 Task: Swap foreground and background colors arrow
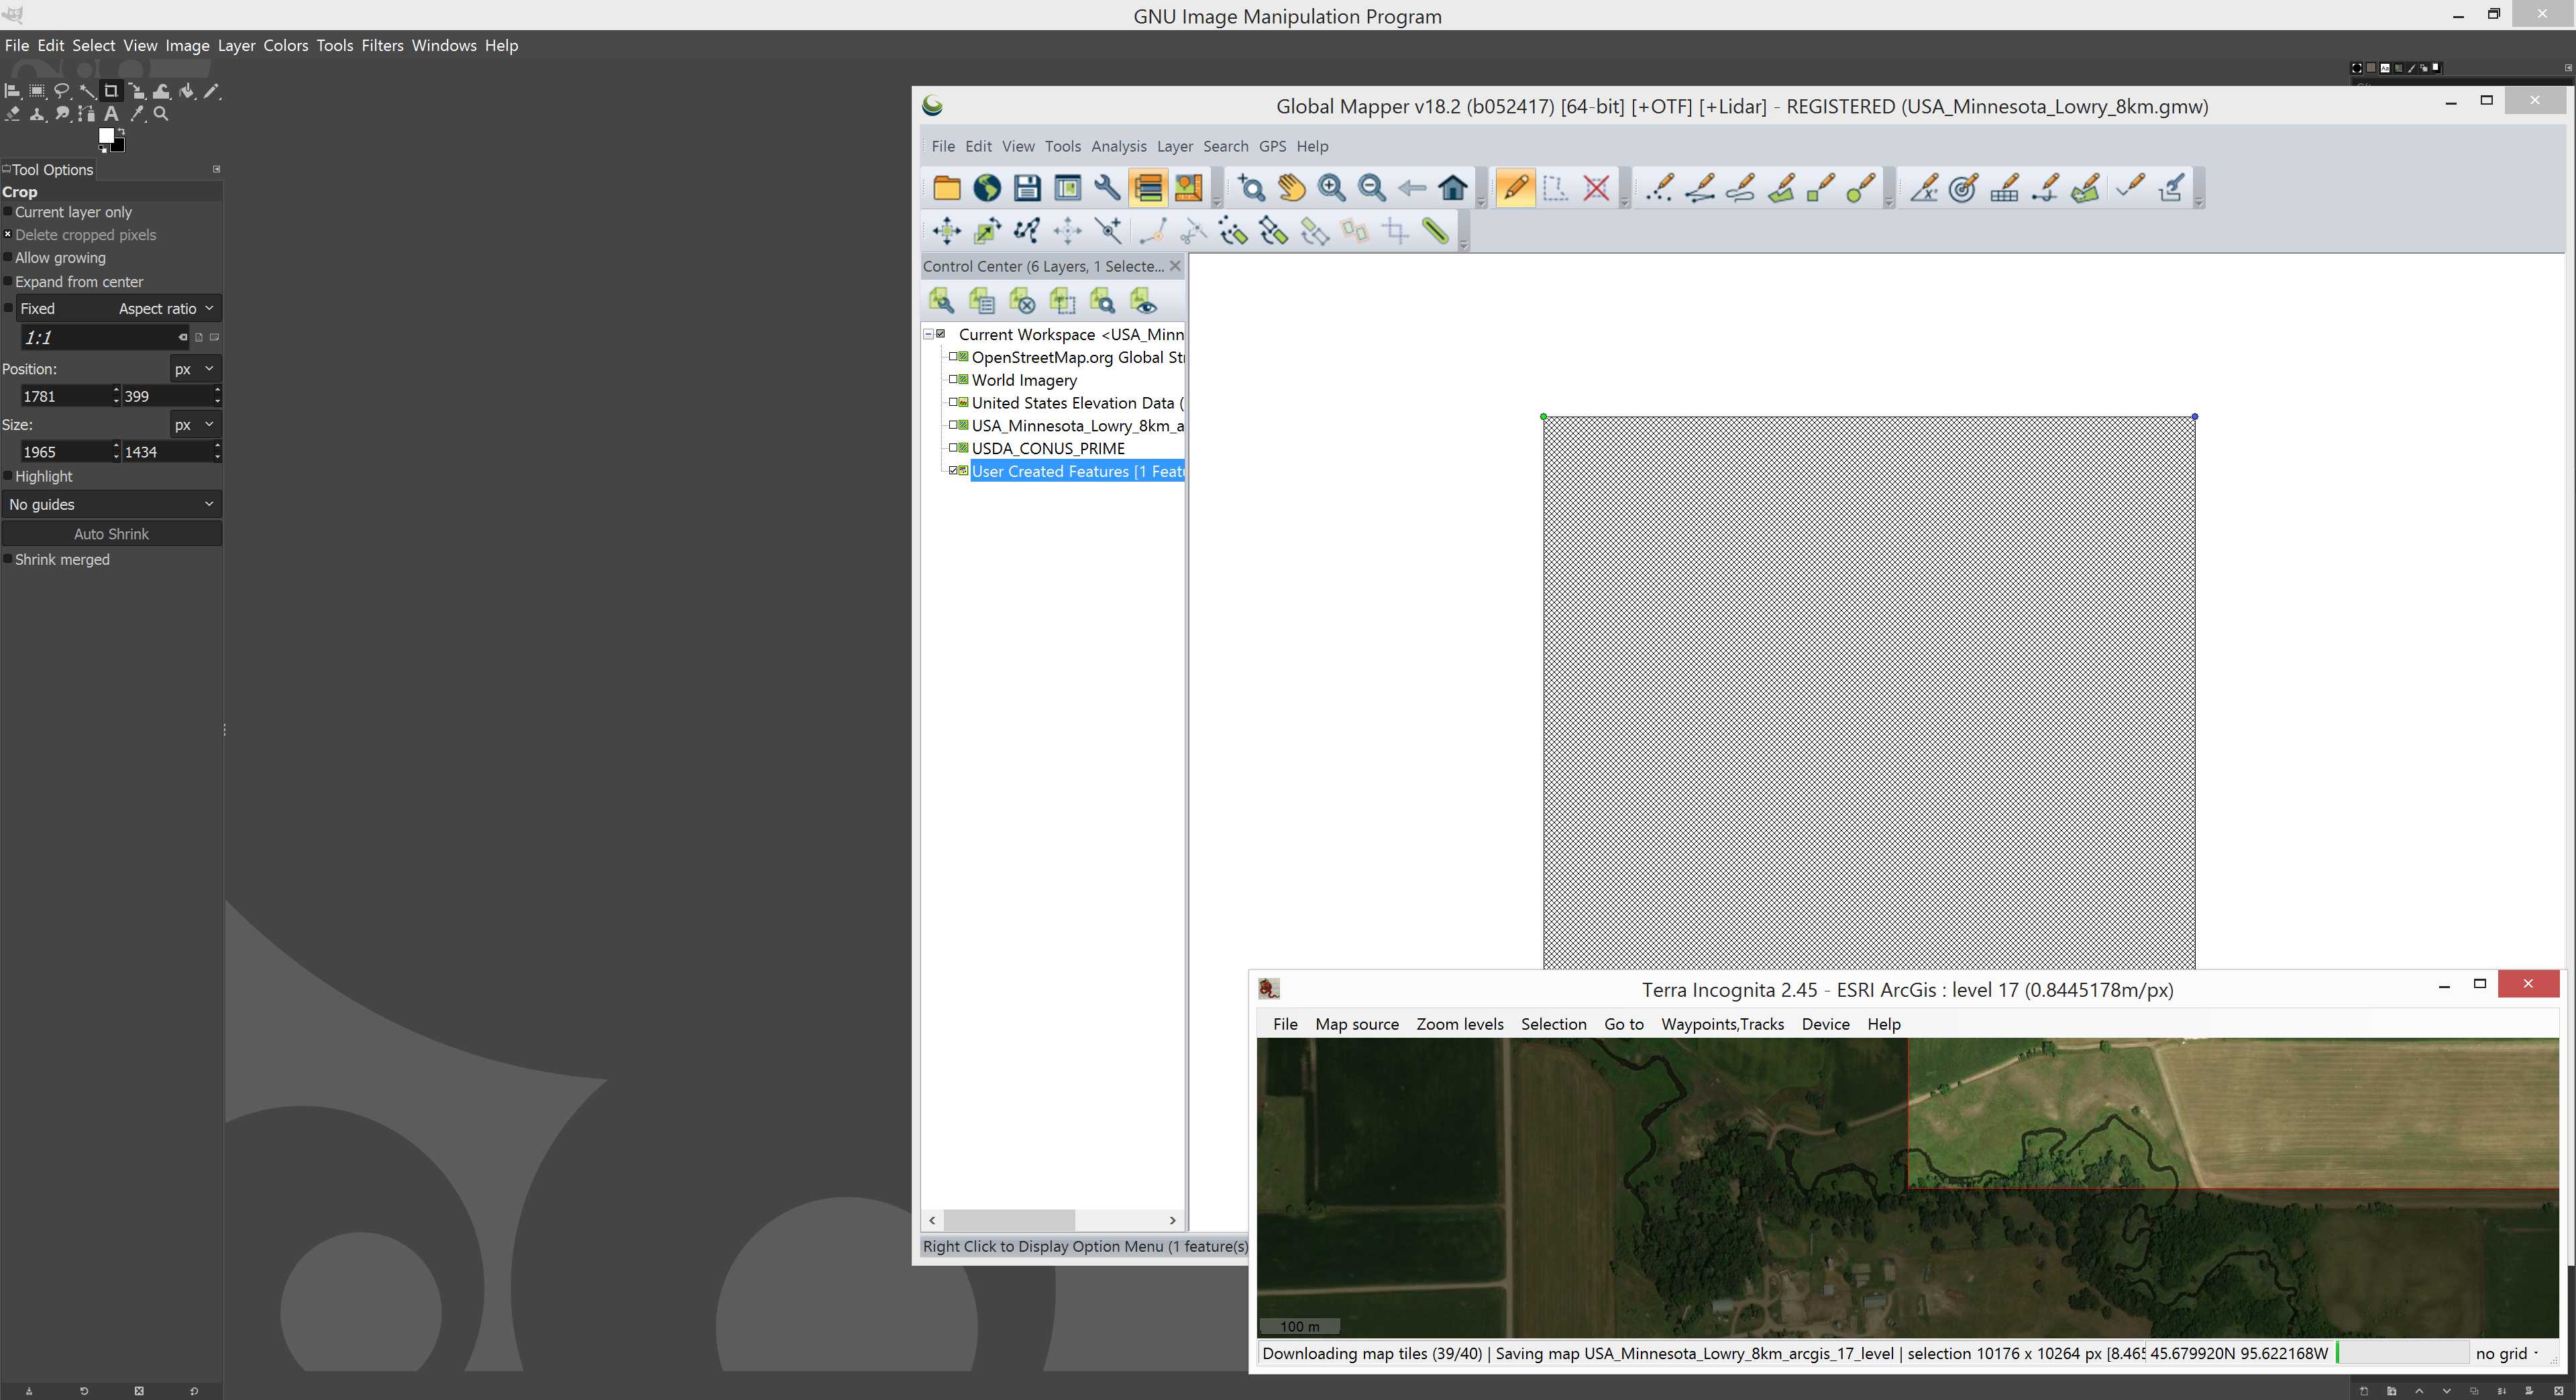click(x=121, y=131)
